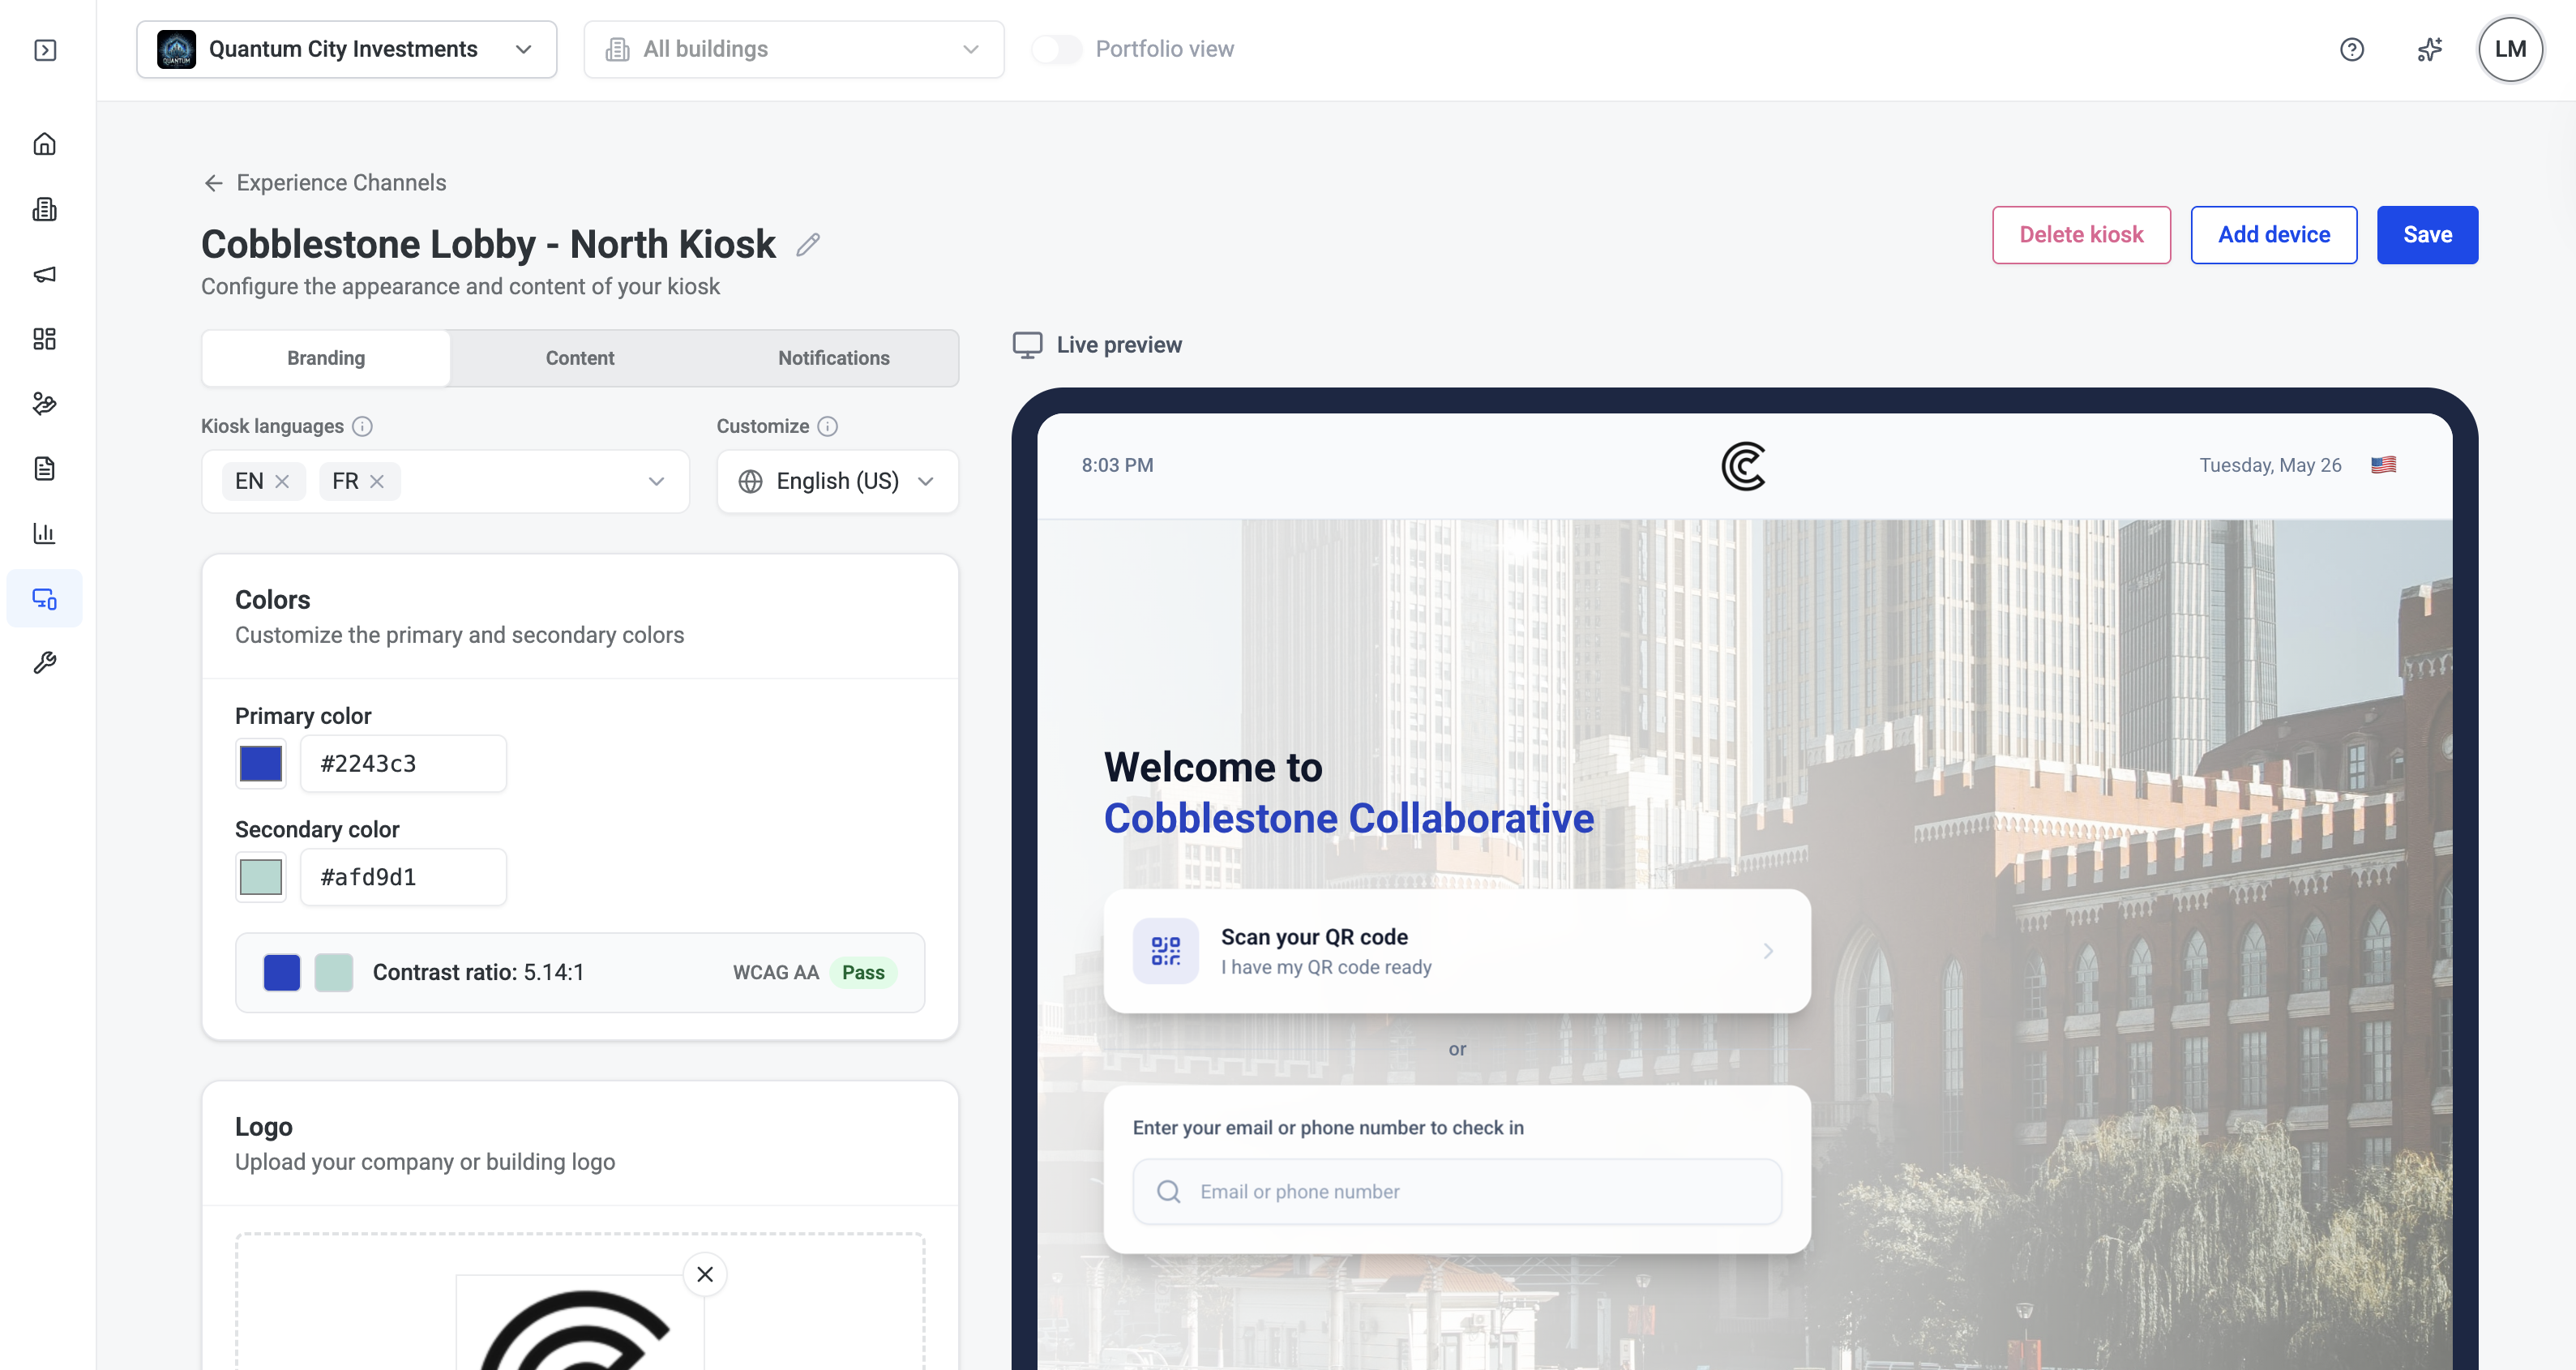Click the WCAG AA Pass badge
The height and width of the screenshot is (1370, 2576).
pyautogui.click(x=863, y=973)
